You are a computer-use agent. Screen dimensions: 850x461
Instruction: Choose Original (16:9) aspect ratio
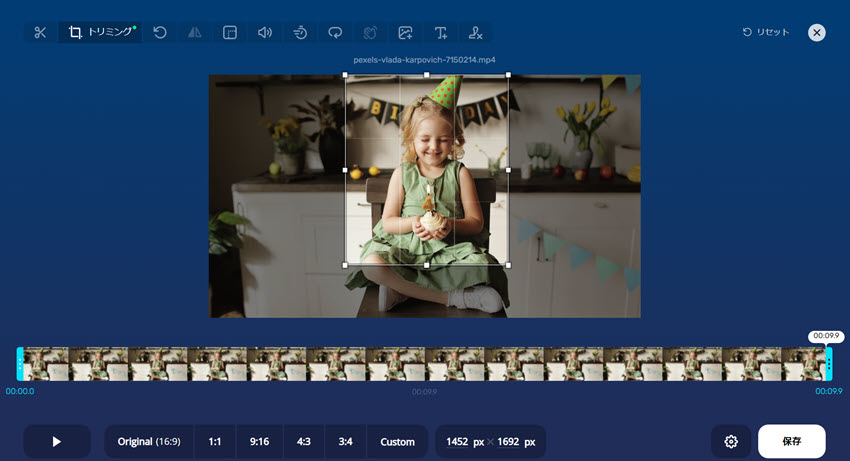pyautogui.click(x=149, y=442)
